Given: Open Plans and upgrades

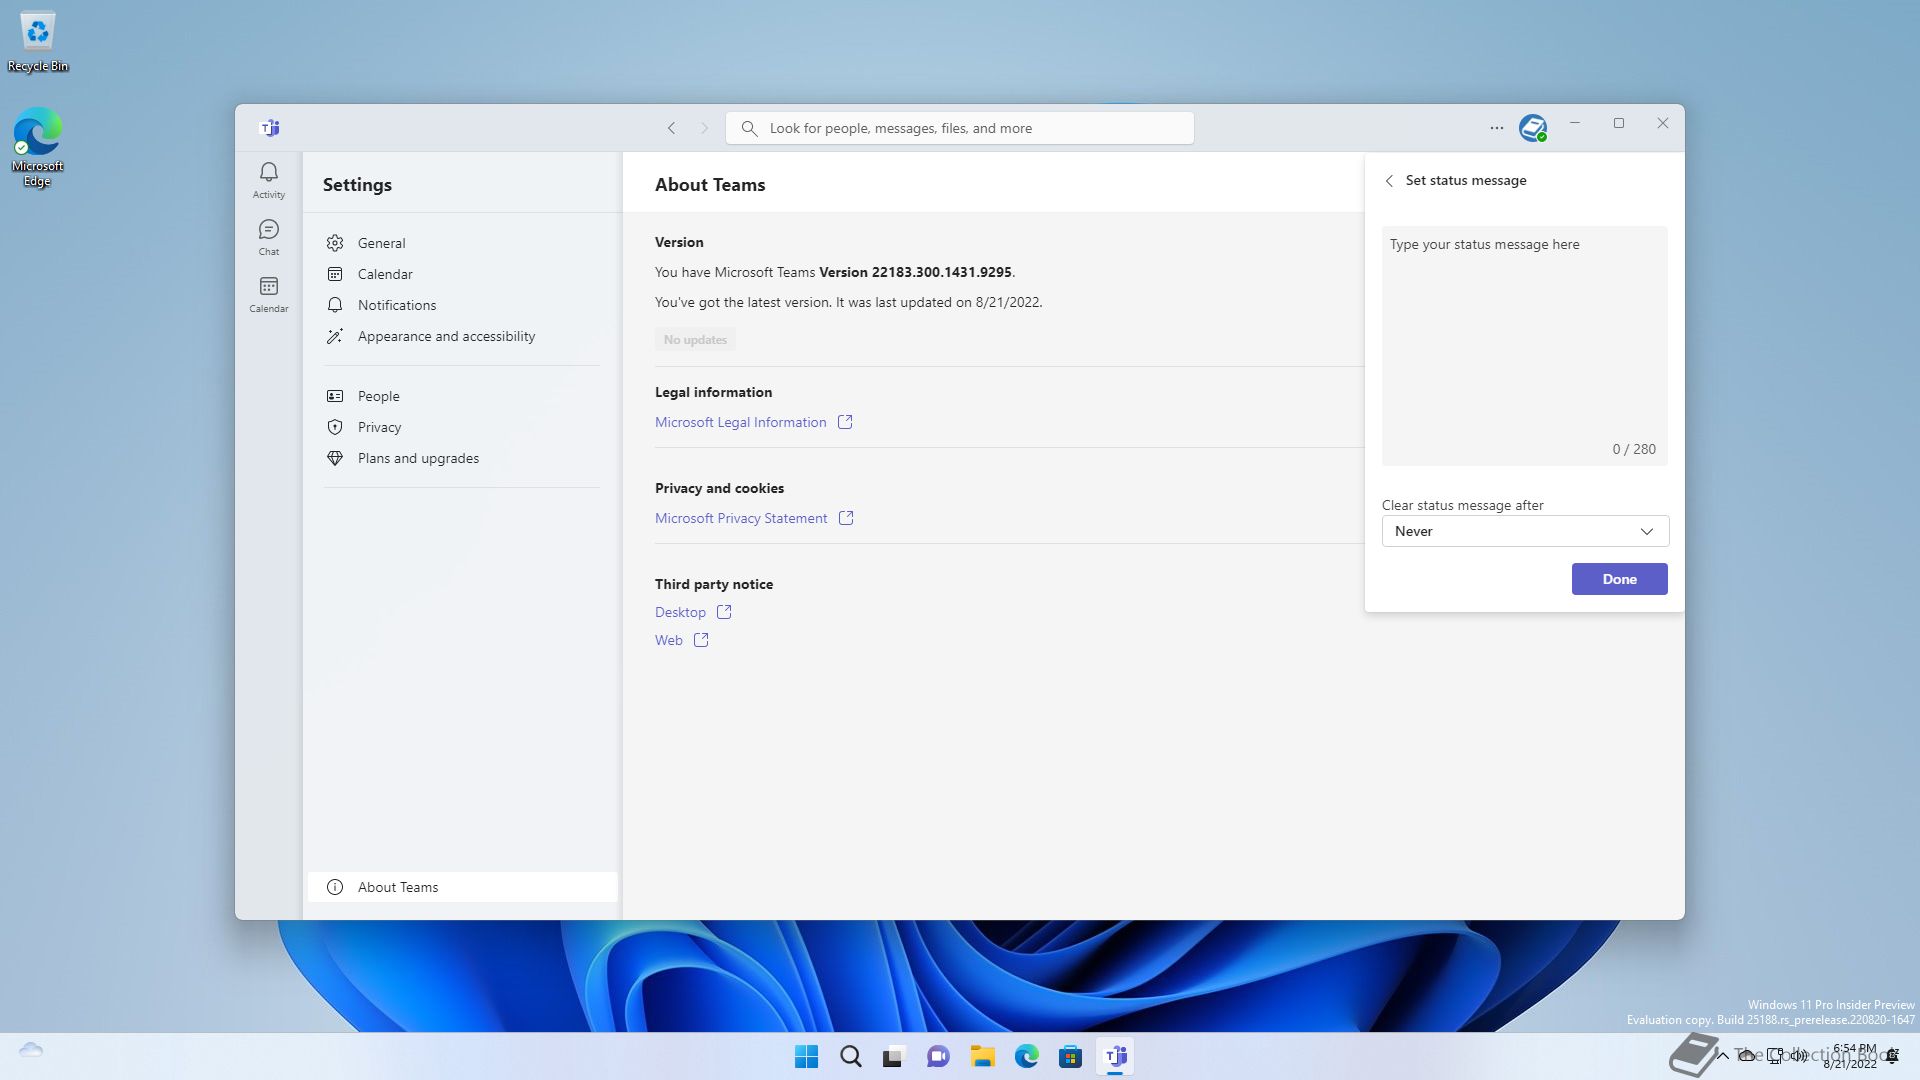Looking at the screenshot, I should click(x=462, y=458).
